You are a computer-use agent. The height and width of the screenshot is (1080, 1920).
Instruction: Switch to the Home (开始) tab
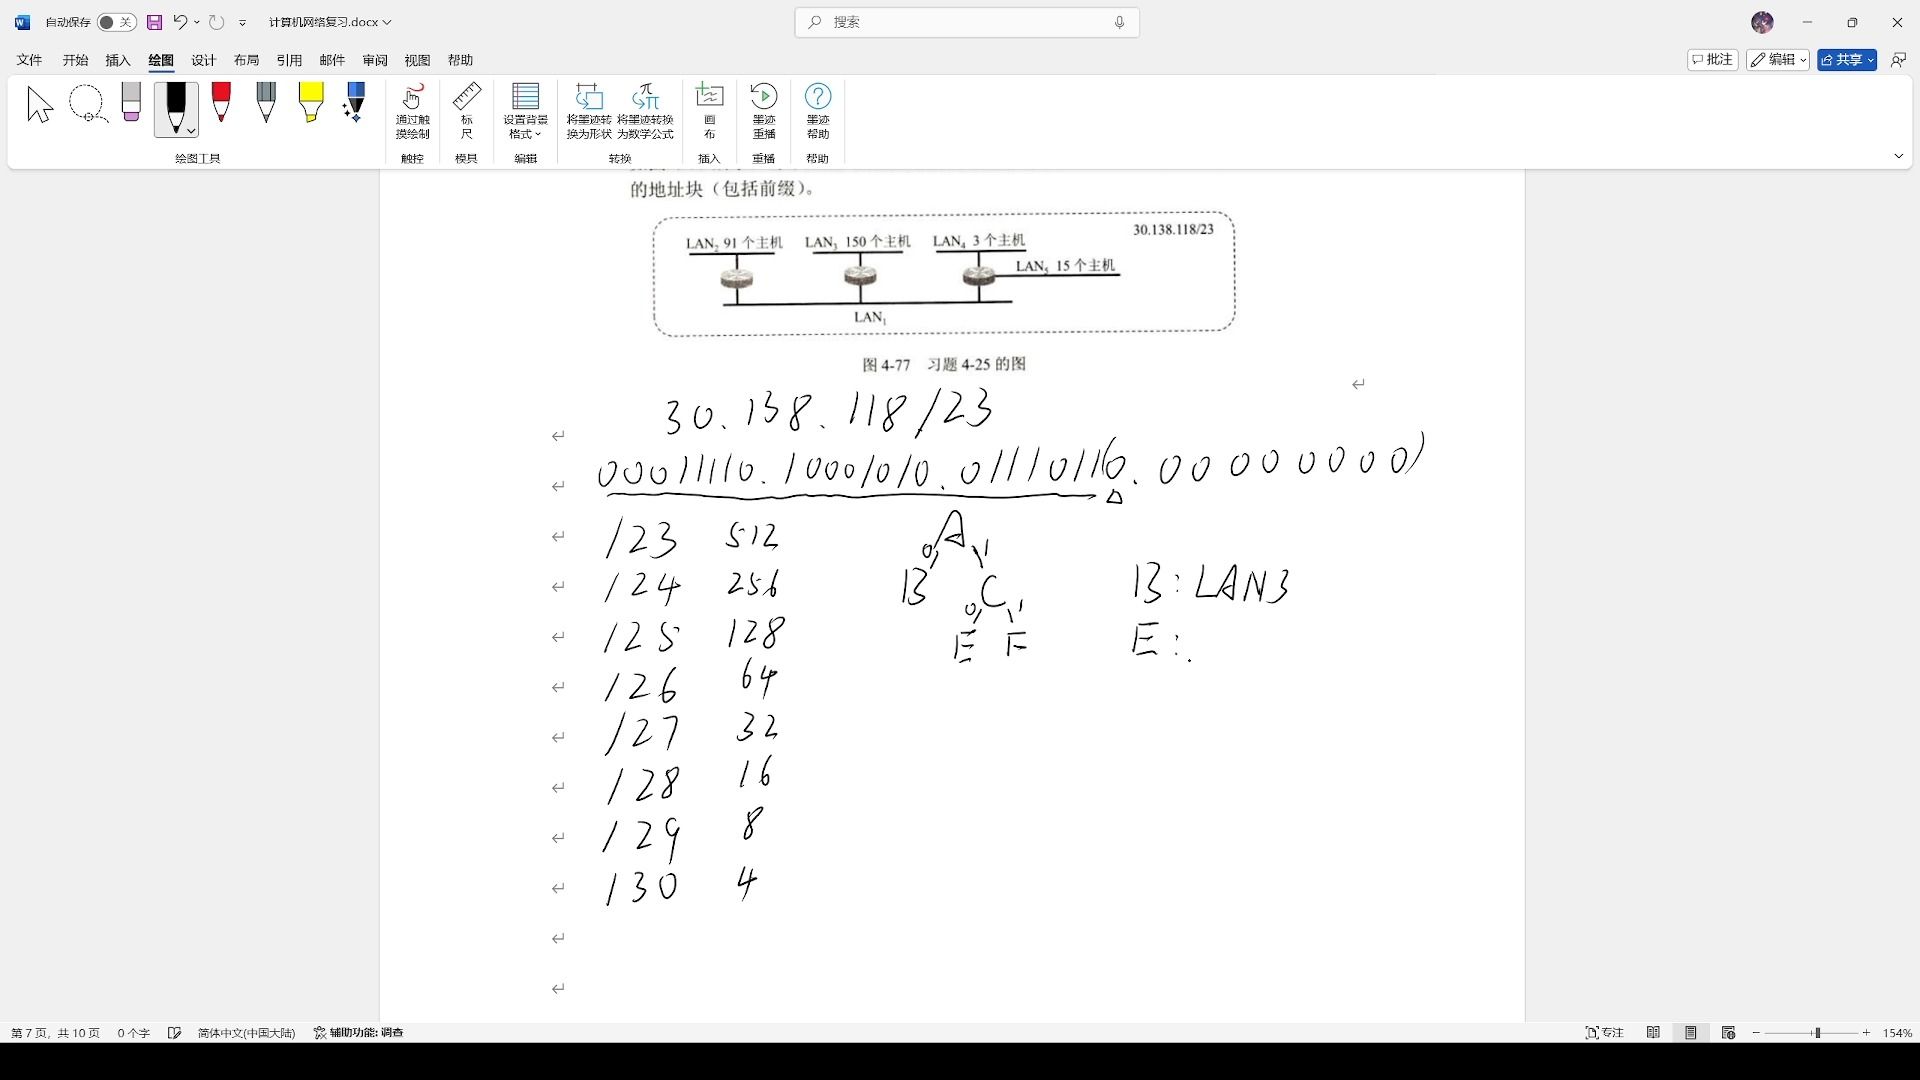[x=75, y=60]
